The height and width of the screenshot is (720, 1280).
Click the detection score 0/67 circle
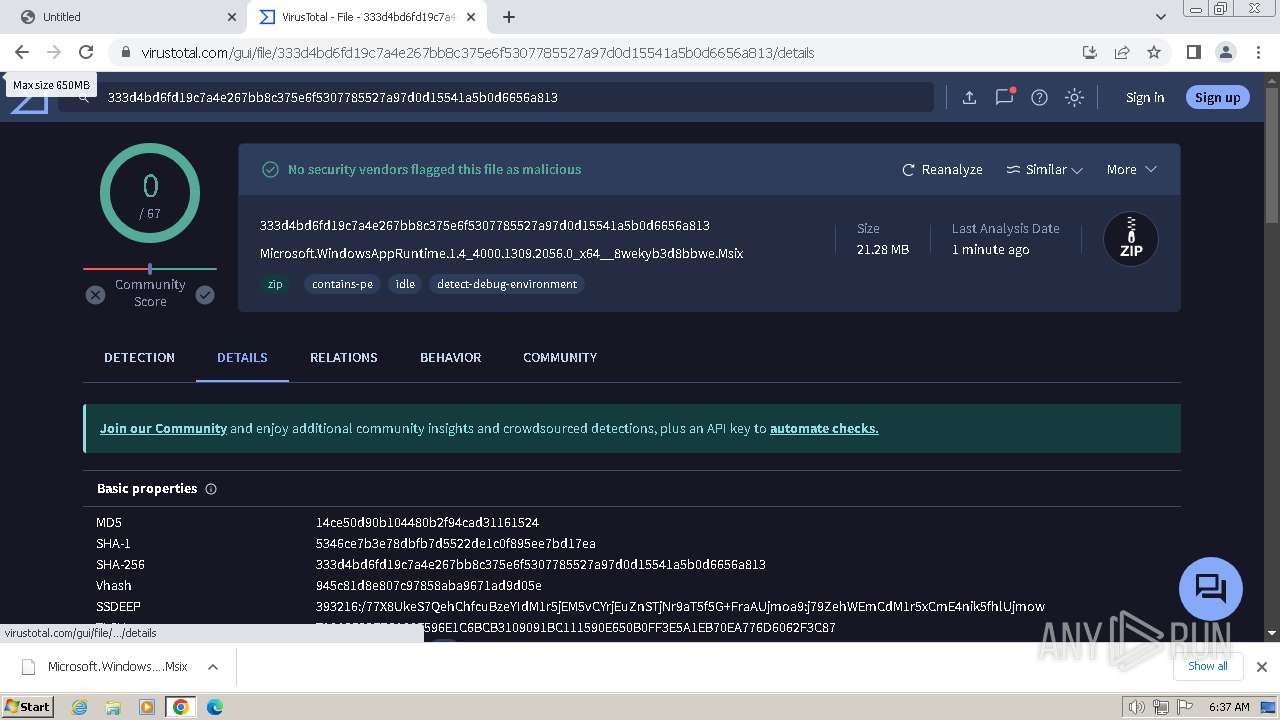150,193
